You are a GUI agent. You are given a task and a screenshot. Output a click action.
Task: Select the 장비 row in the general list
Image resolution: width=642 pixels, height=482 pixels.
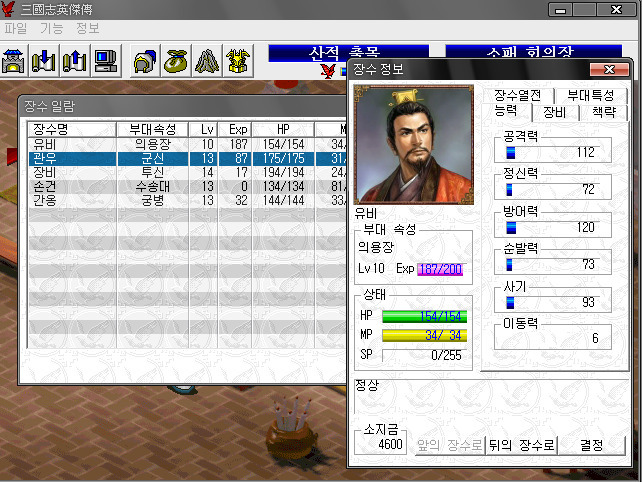tap(188, 172)
